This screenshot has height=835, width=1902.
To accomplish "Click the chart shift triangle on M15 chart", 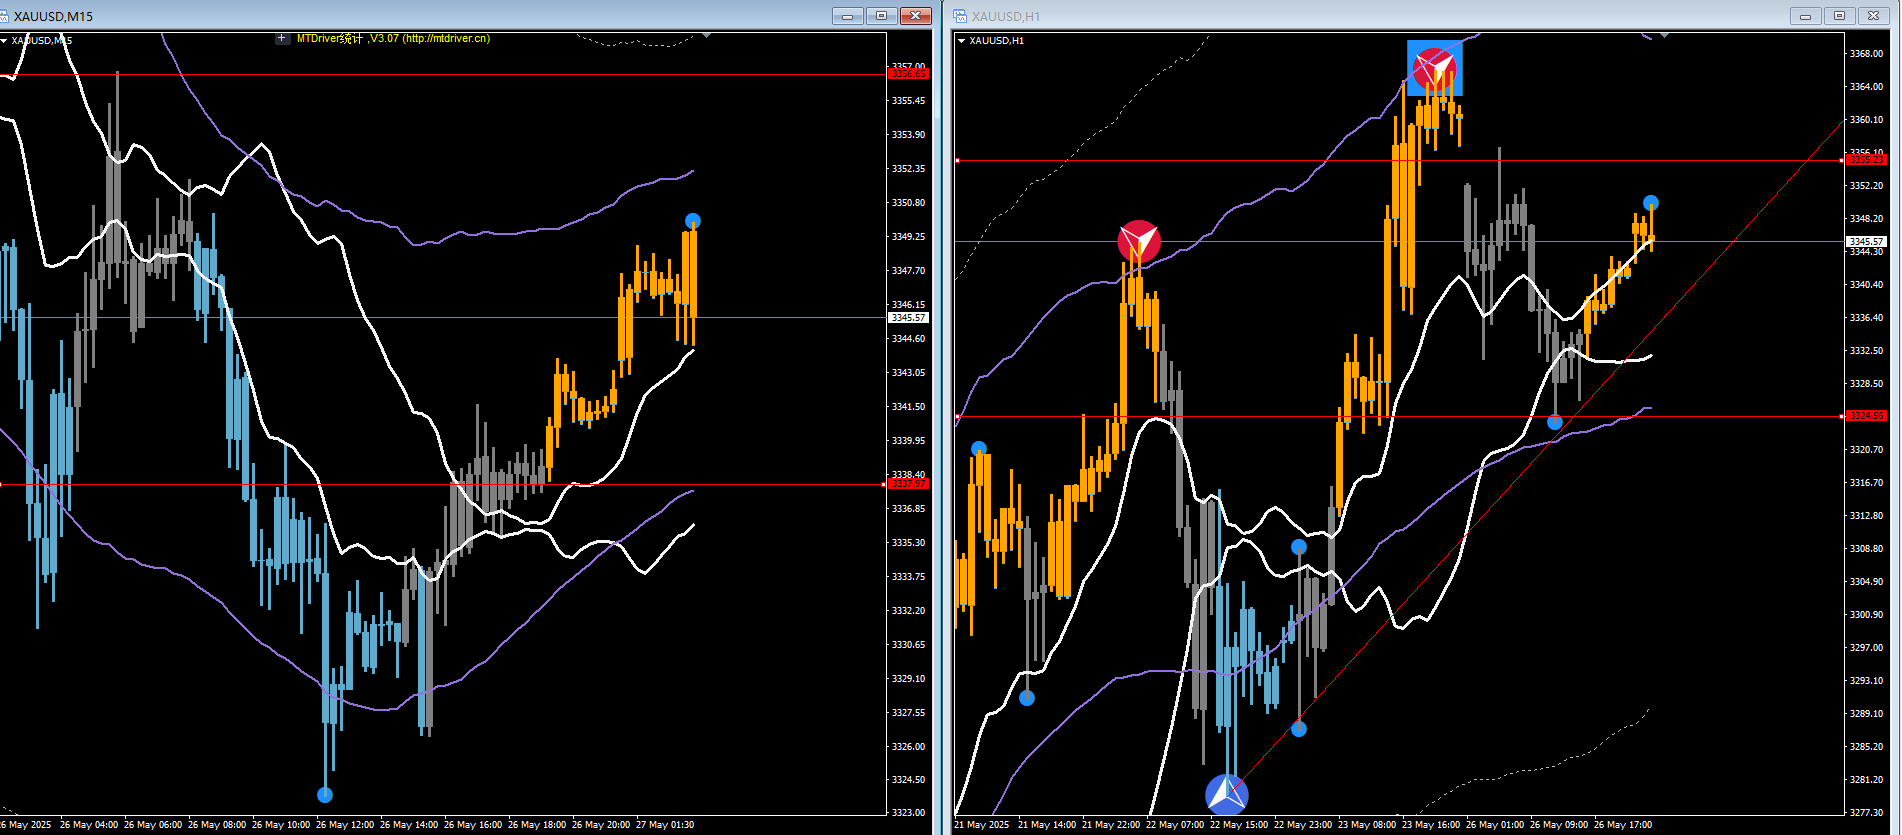I will click(x=707, y=36).
